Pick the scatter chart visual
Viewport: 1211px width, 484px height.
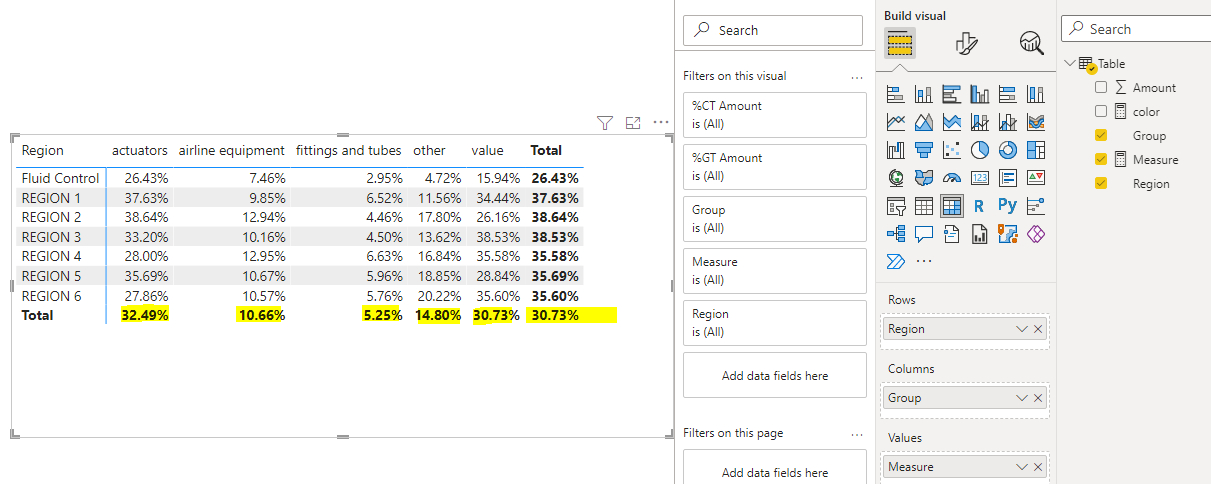tap(952, 150)
